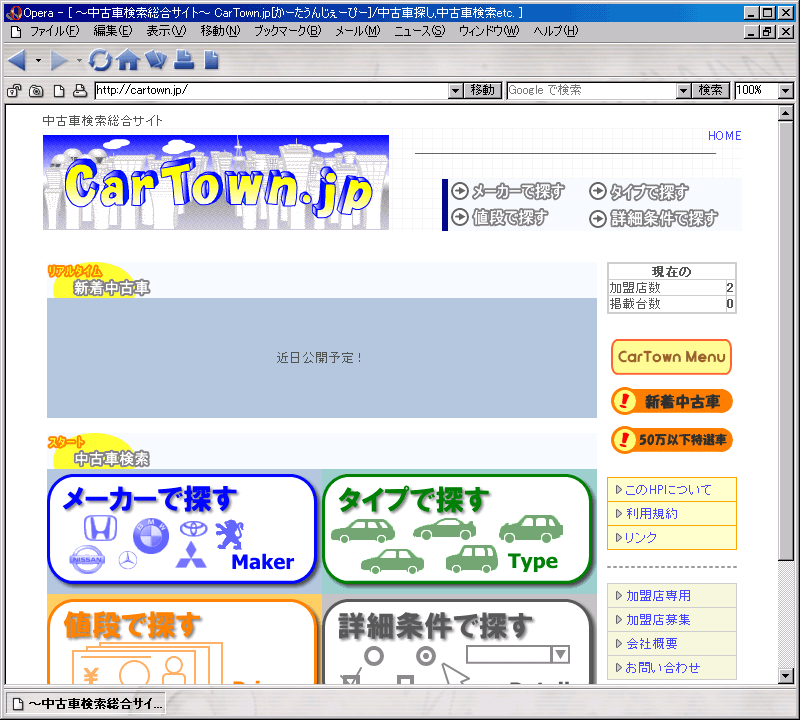Open the 会社概要 link

(652, 643)
